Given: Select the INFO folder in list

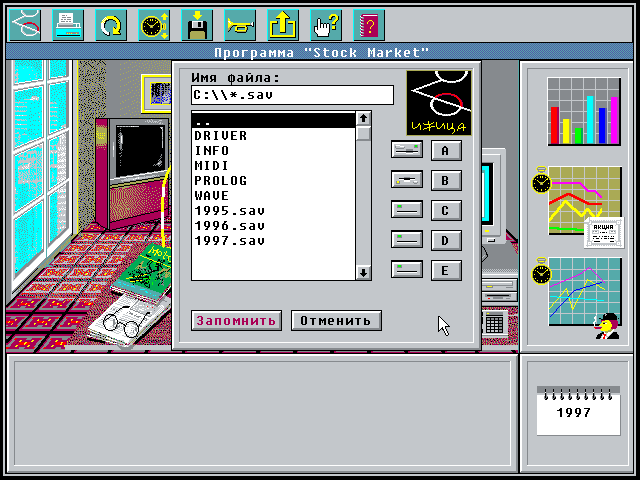Looking at the screenshot, I should coord(273,151).
